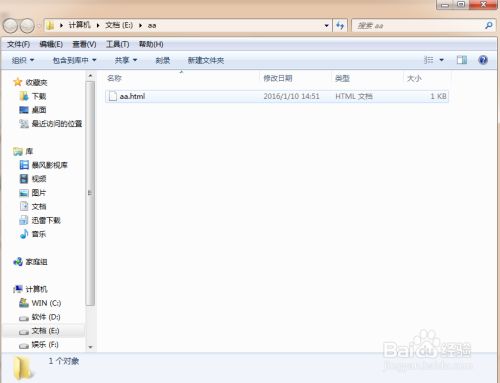
Task: Go back with the Back arrow button
Action: [x=10, y=26]
